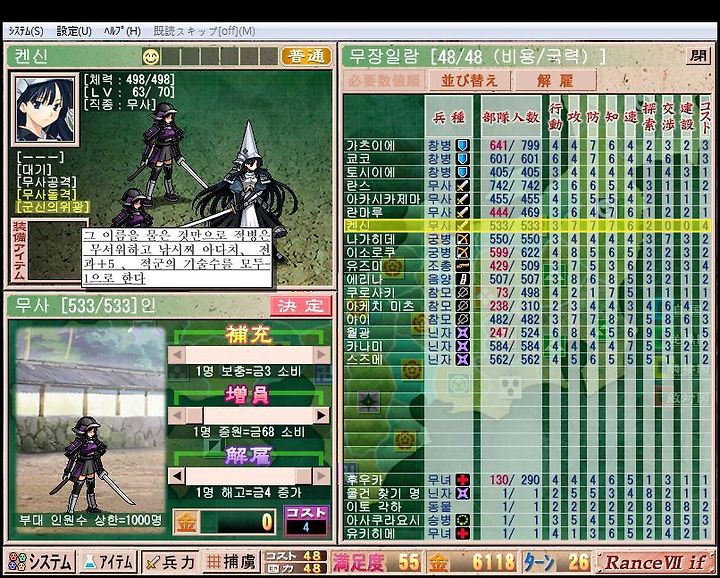The image size is (720, 578).
Task: Click sword icon in 란마루 row
Action: point(462,212)
